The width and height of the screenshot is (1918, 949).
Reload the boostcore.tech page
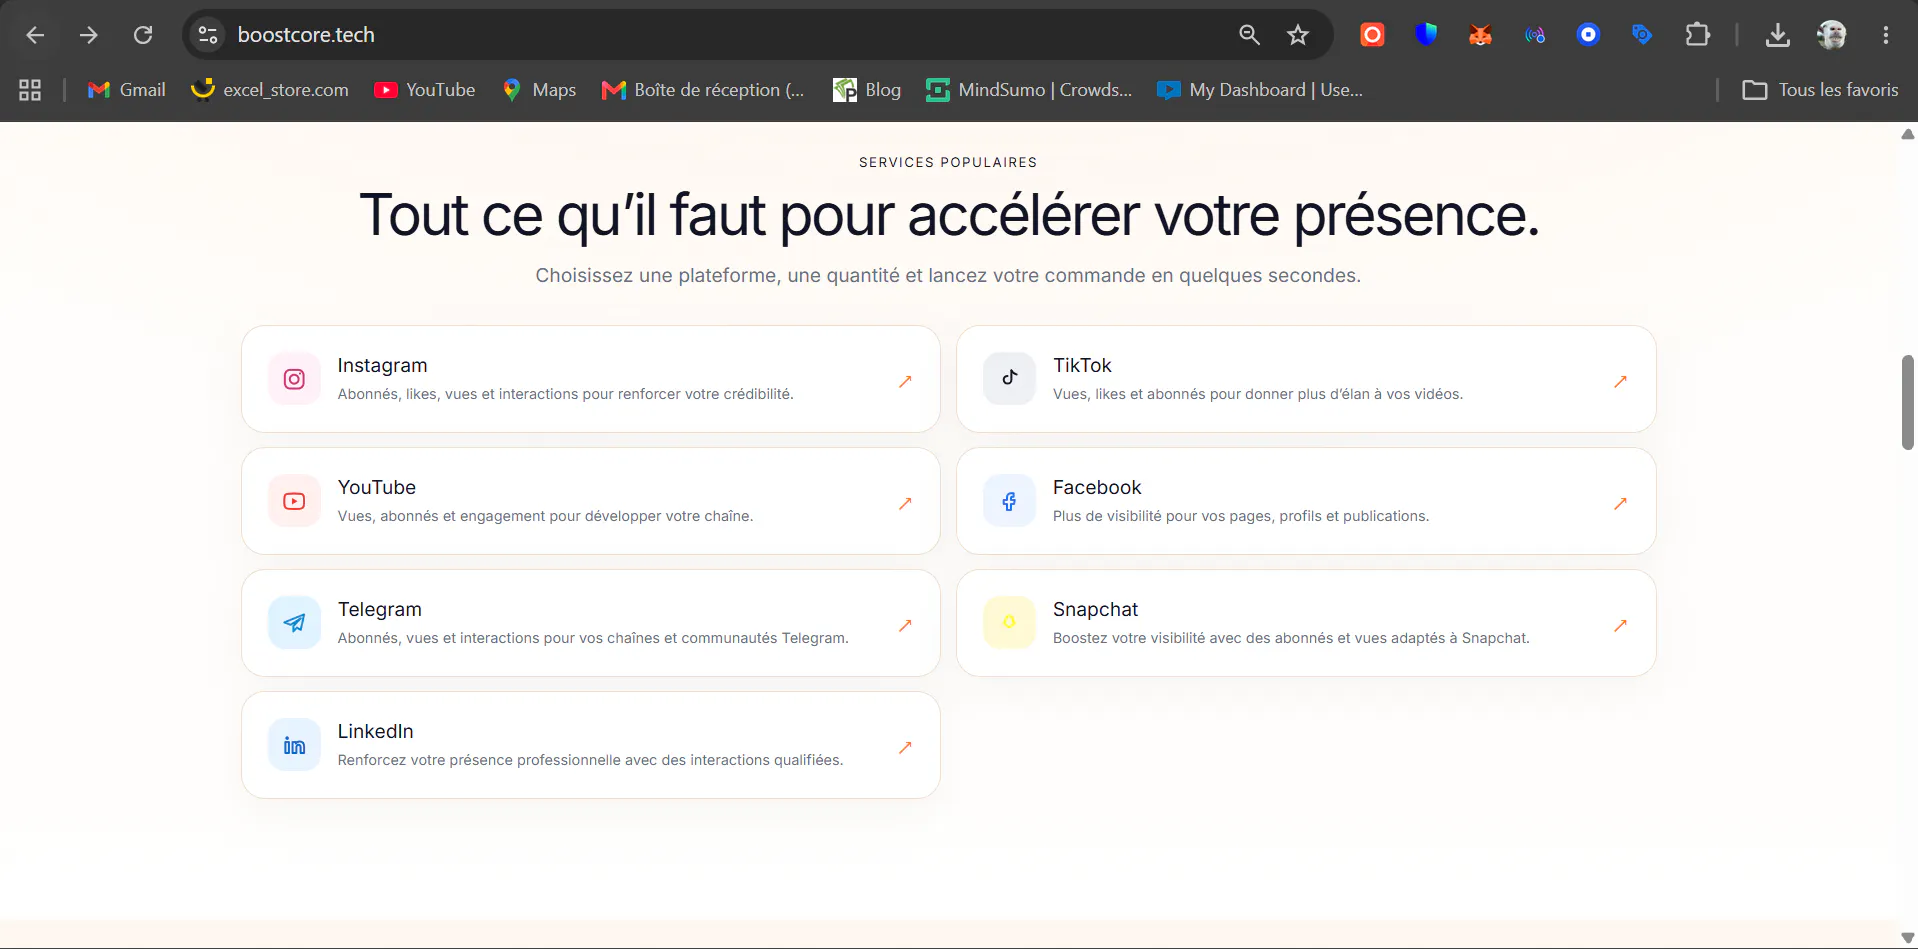pyautogui.click(x=143, y=35)
